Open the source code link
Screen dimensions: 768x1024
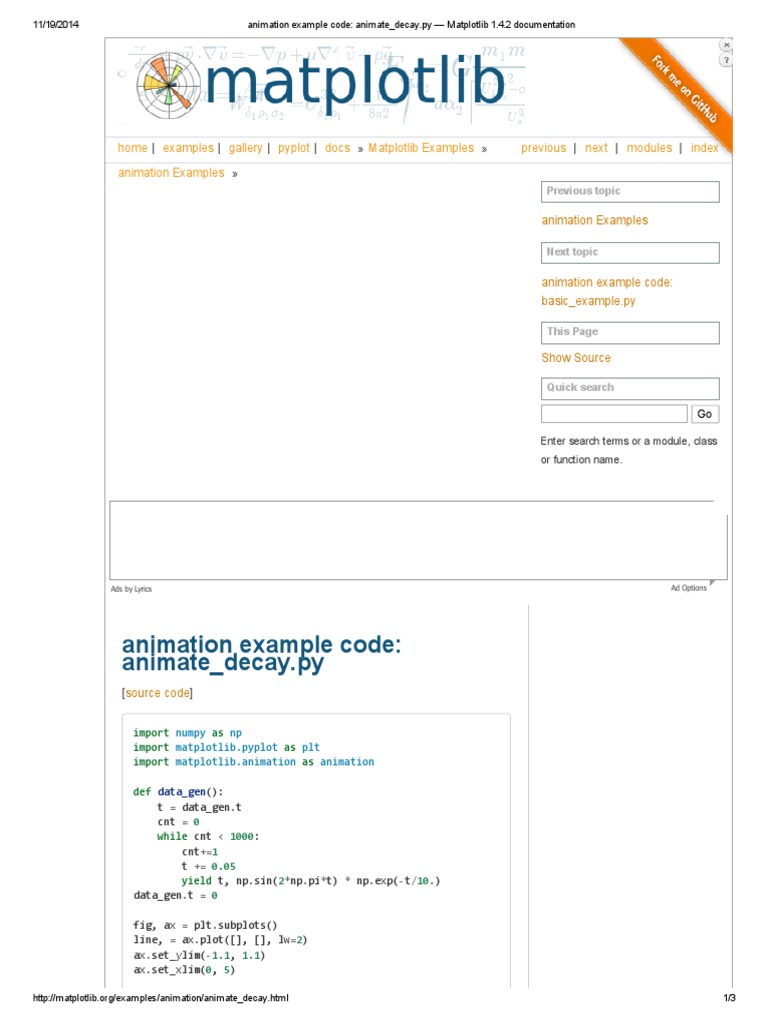pos(157,693)
